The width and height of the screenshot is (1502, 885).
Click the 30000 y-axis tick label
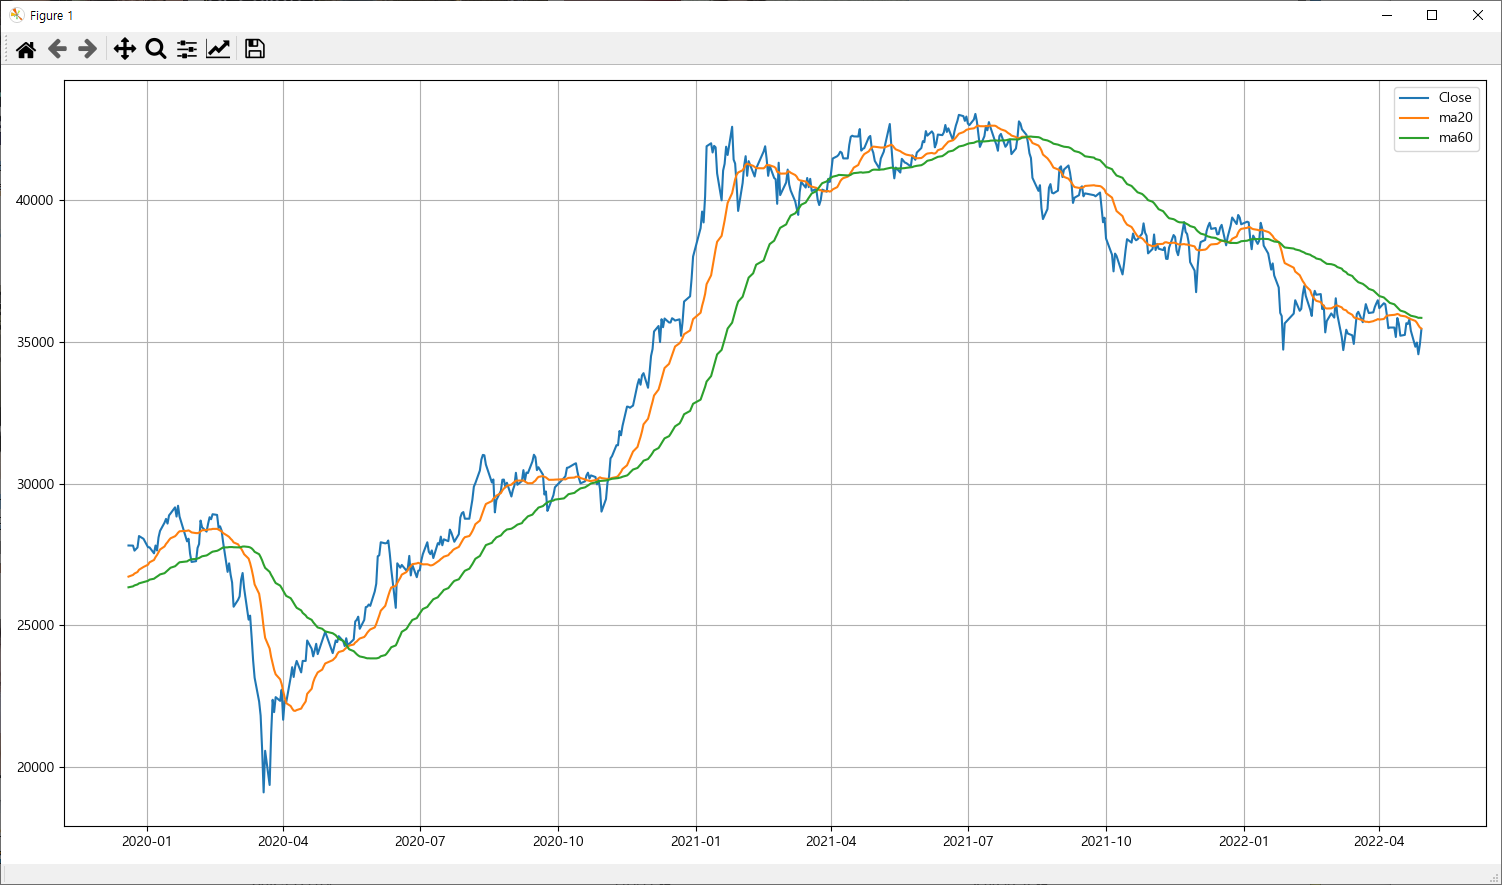tap(35, 484)
